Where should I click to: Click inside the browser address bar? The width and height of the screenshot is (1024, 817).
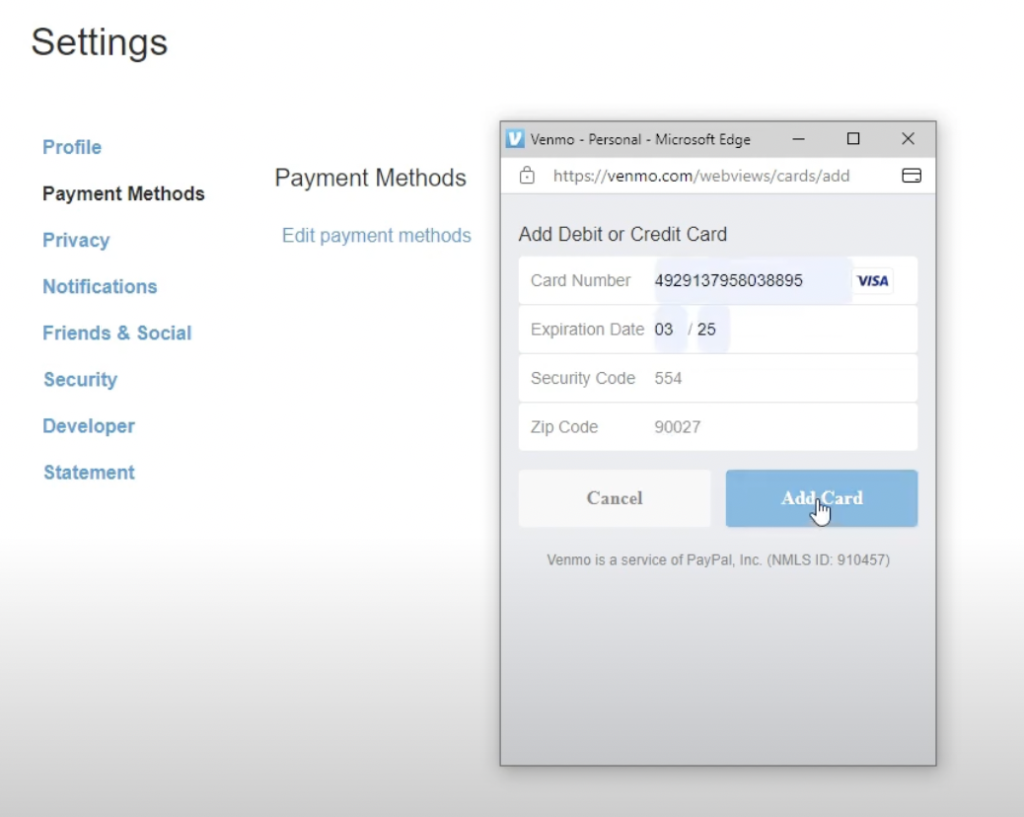pyautogui.click(x=700, y=175)
